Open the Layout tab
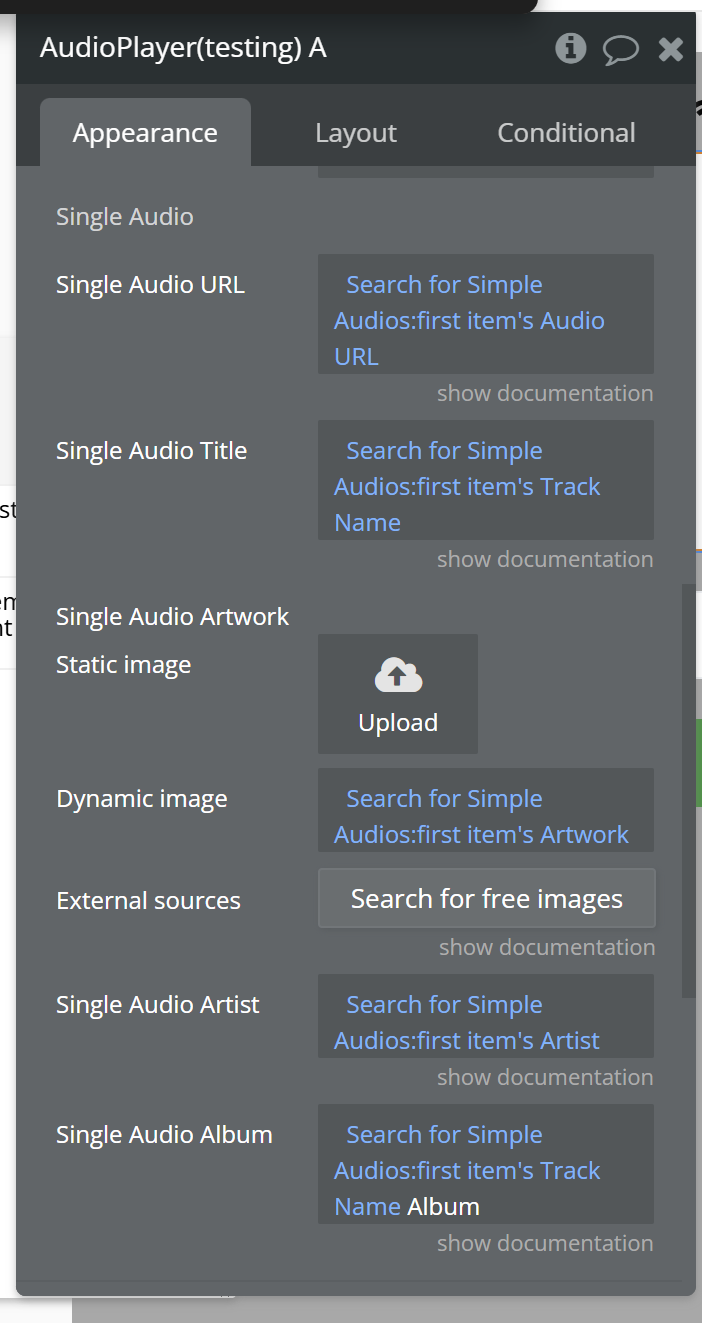Screen dimensions: 702x1323 coord(356,133)
